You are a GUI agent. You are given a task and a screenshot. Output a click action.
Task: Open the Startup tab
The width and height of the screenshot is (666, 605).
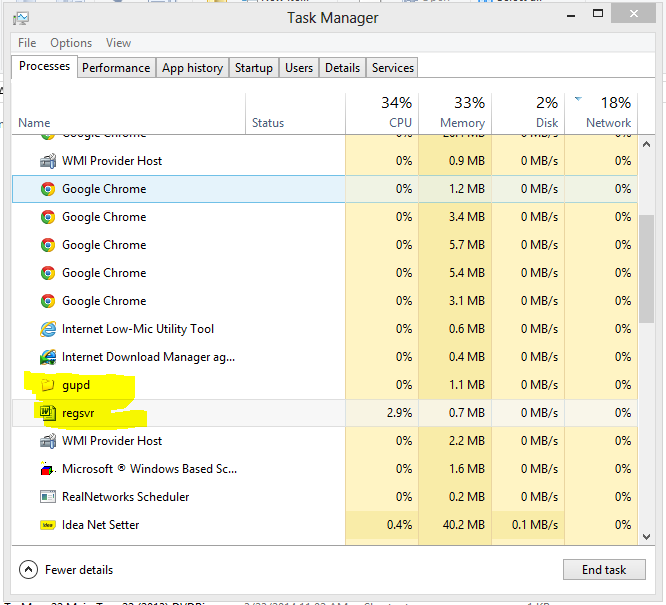click(x=254, y=68)
